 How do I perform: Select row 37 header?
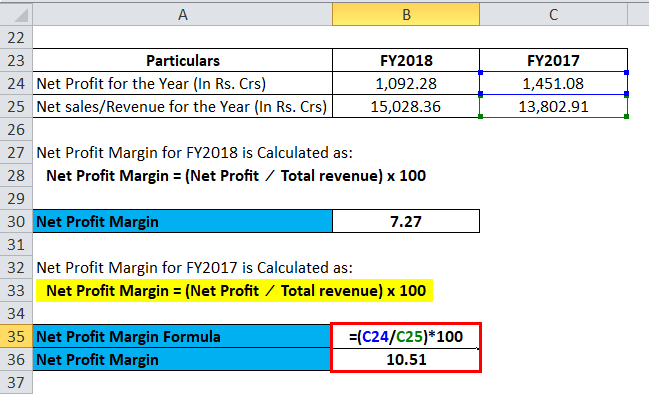16,382
